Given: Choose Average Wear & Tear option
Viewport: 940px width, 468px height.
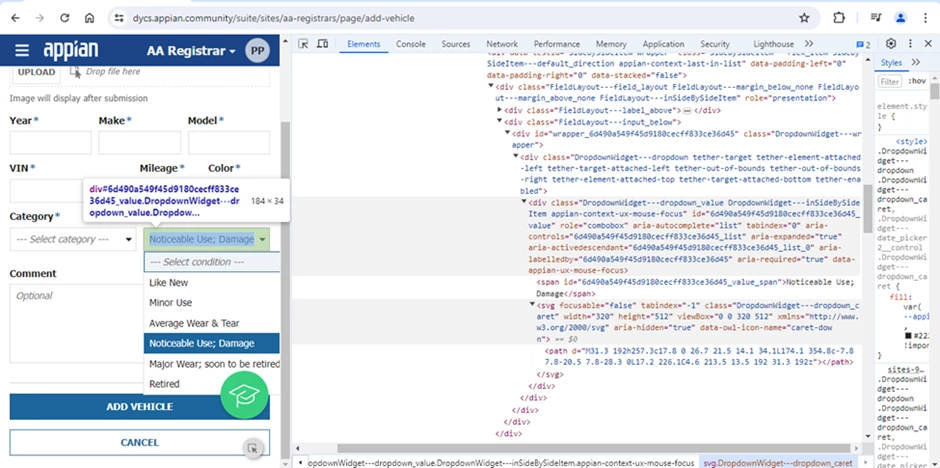Looking at the screenshot, I should point(212,323).
